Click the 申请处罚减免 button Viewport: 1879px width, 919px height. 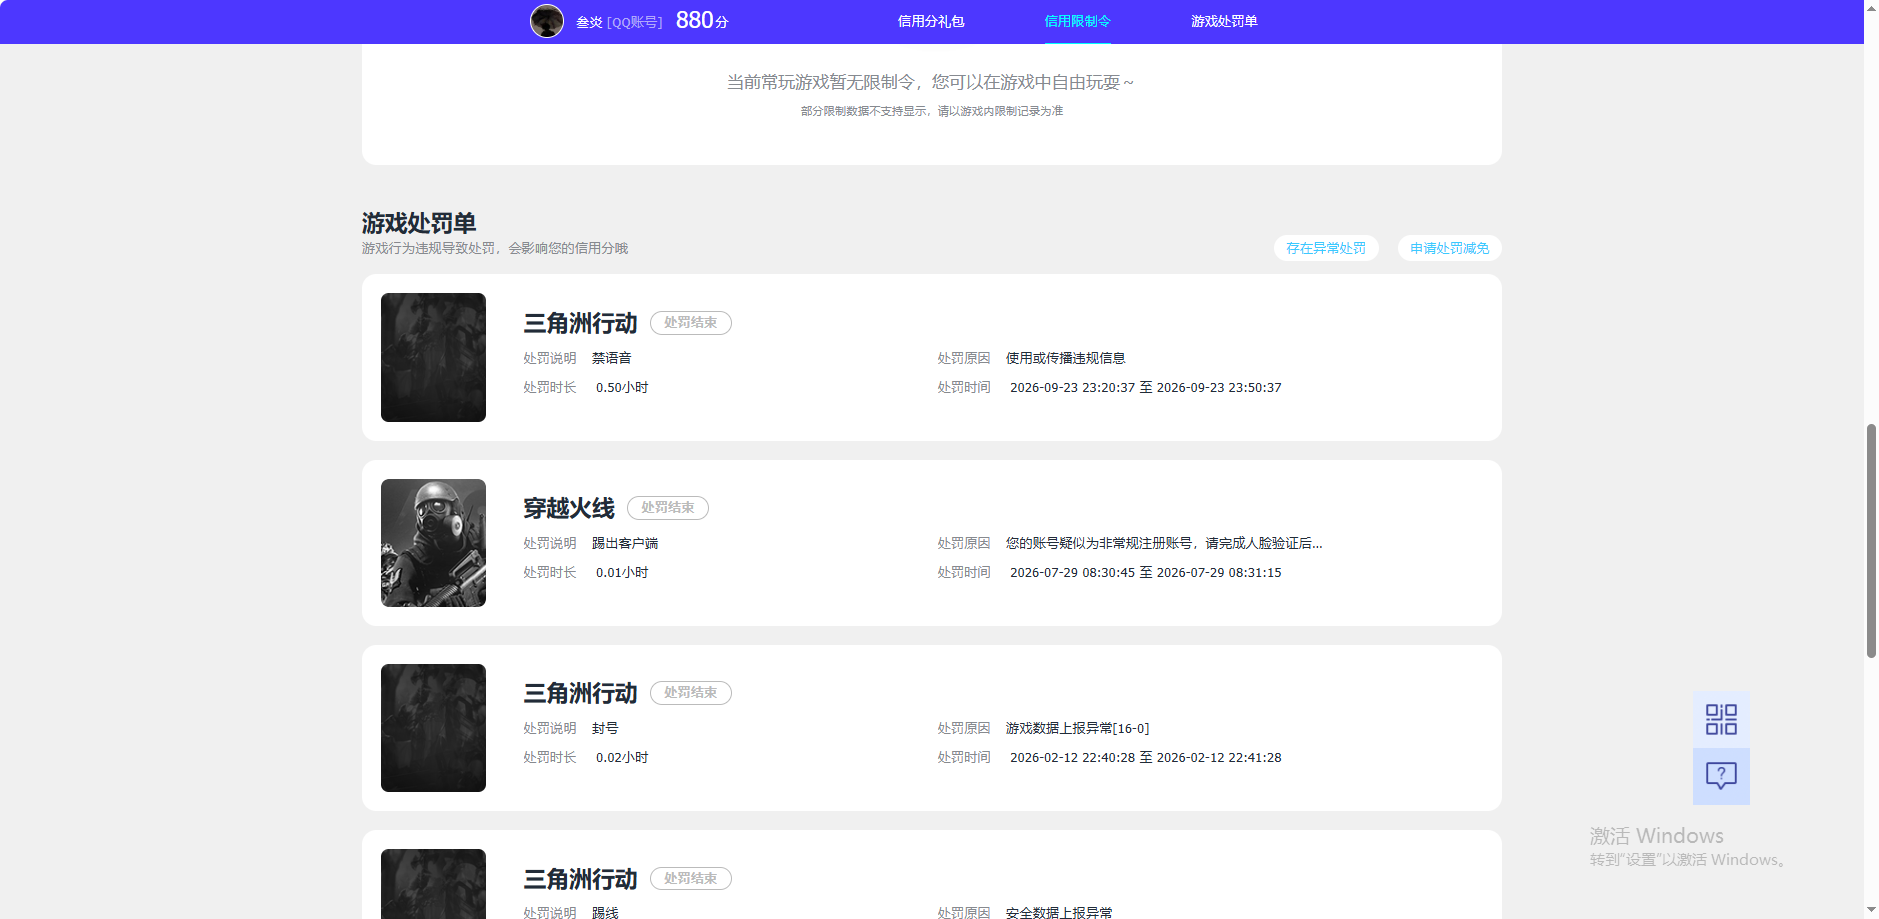[x=1450, y=248]
